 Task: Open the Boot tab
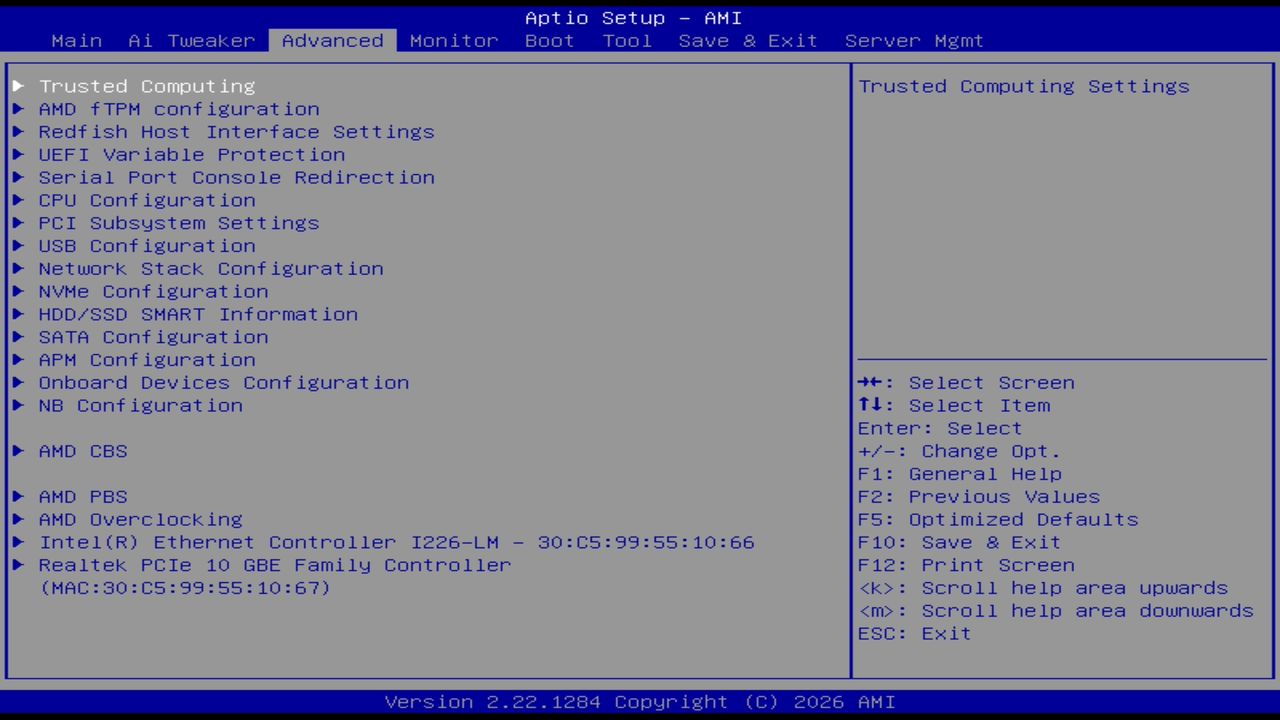tap(550, 41)
